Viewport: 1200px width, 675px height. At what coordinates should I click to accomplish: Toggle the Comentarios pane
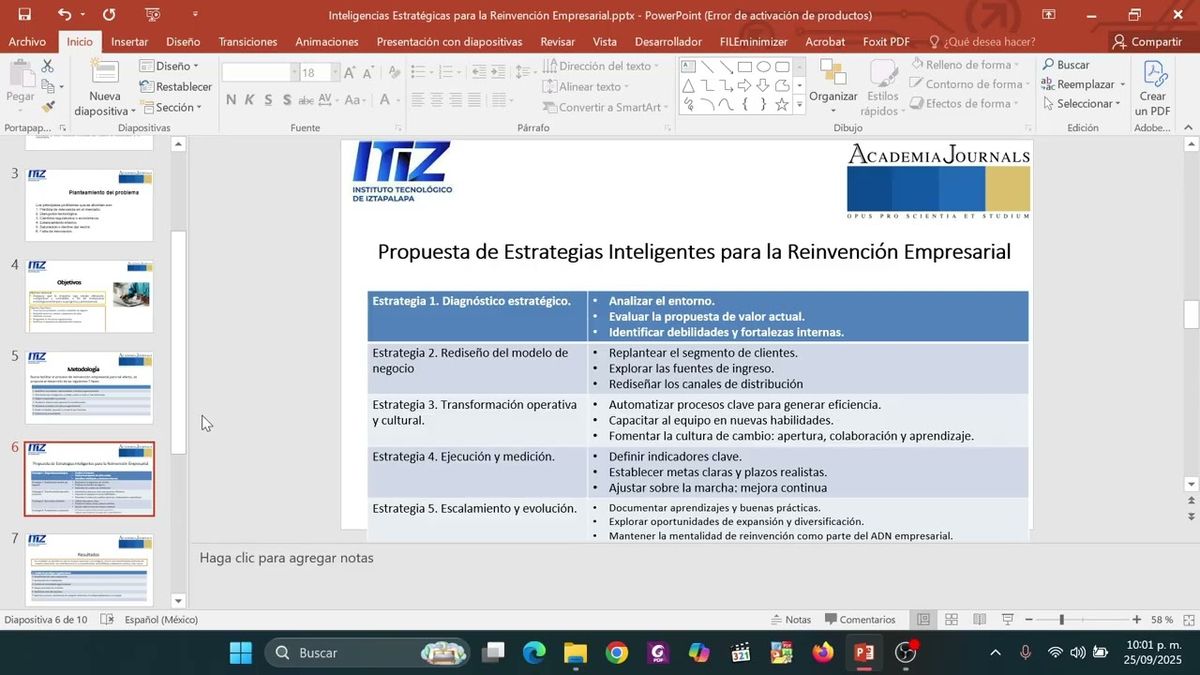[859, 620]
